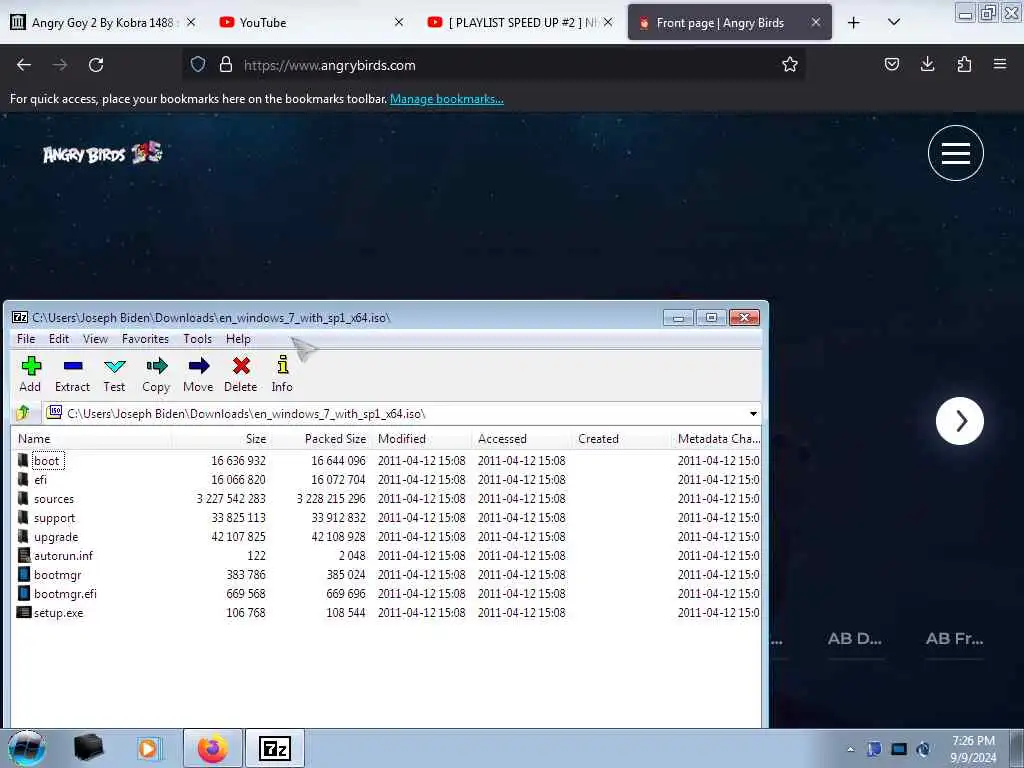1024x768 pixels.
Task: Sort by the Modified column header
Action: (421, 439)
